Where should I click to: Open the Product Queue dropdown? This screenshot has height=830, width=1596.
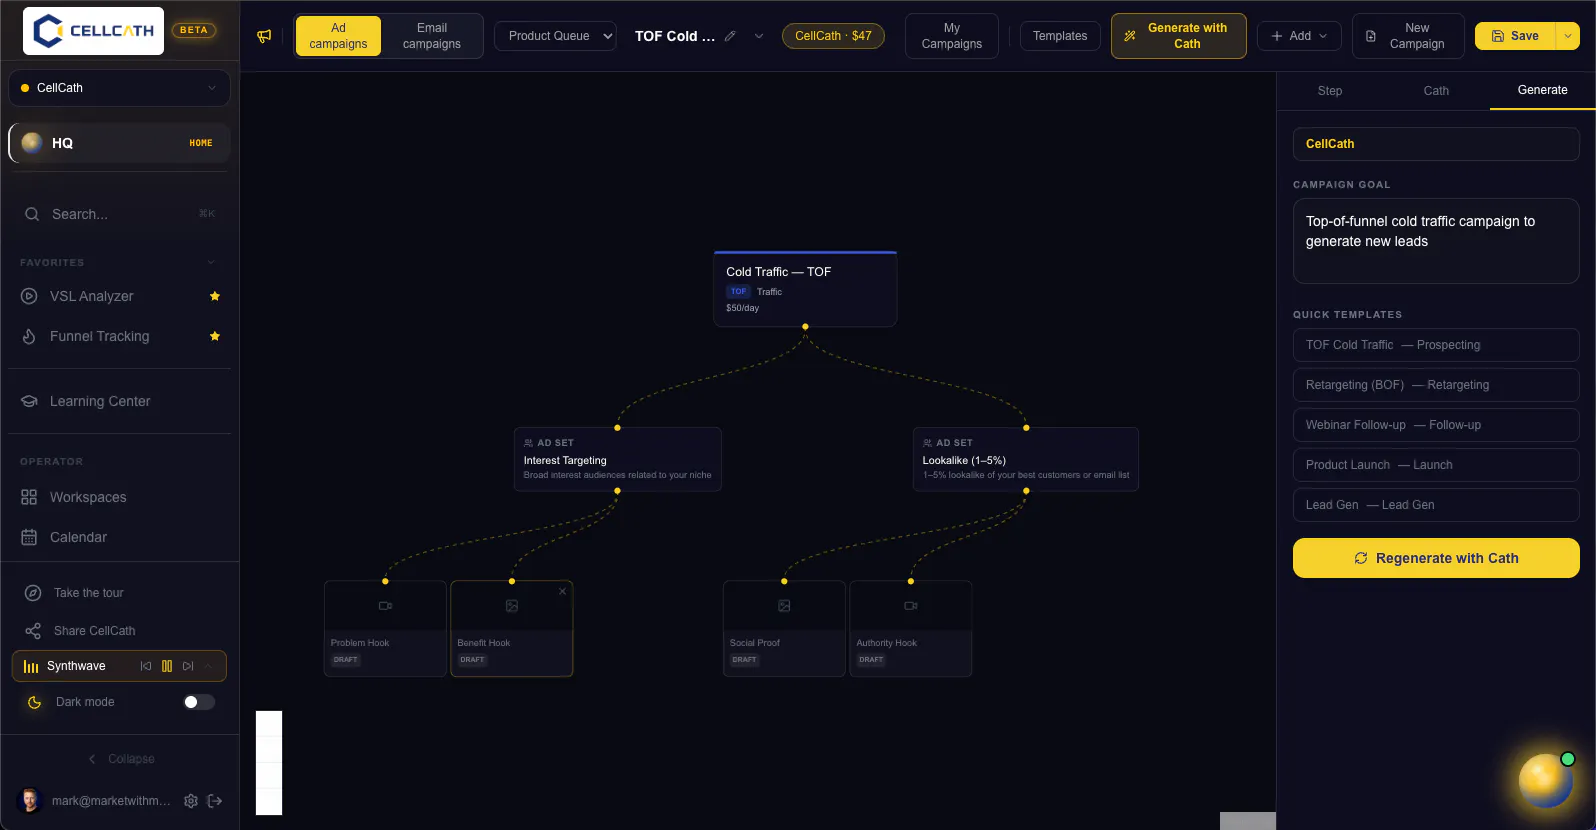point(555,36)
